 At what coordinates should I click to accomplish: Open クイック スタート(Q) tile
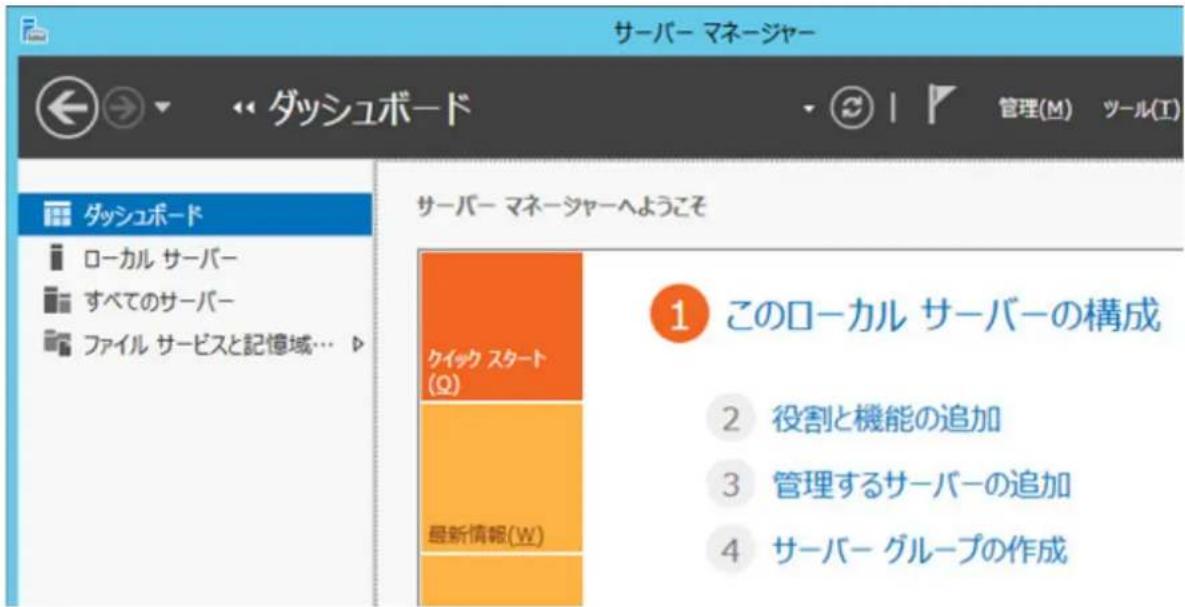click(x=501, y=327)
